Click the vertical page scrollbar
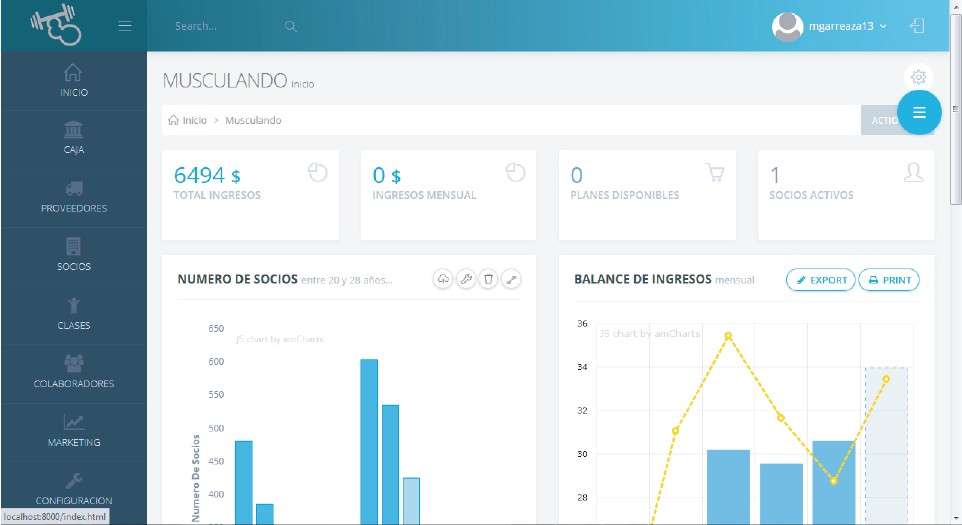Screen dimensions: 962x525 [x=955, y=109]
